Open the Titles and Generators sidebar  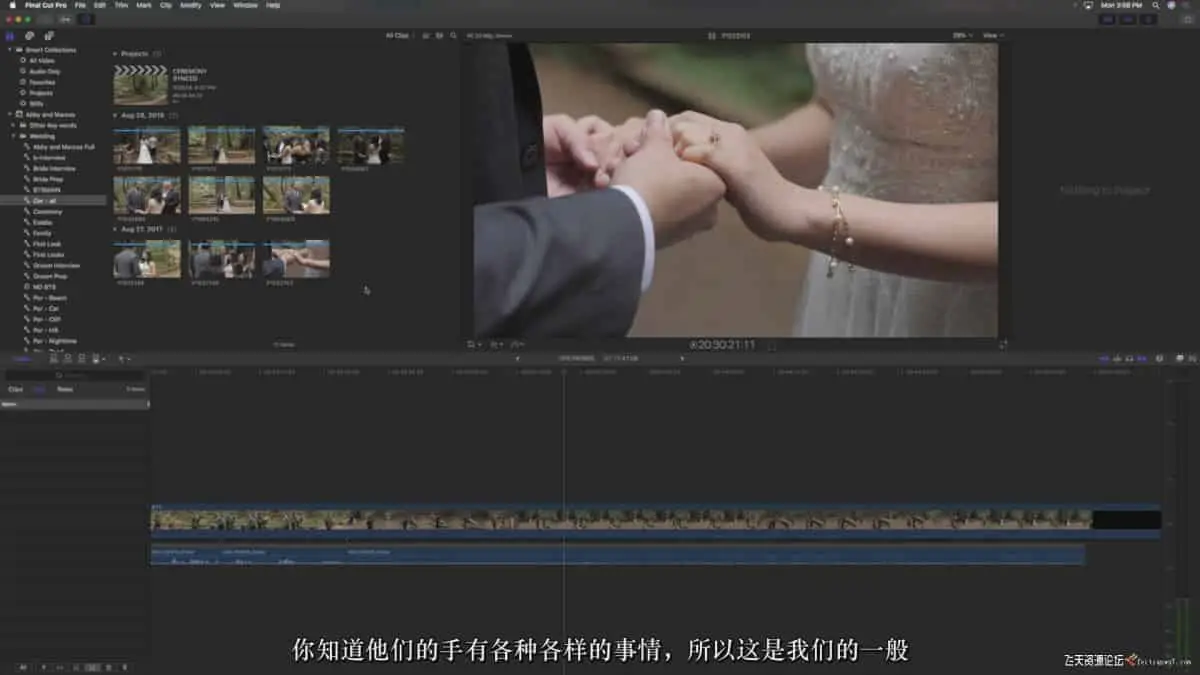click(x=49, y=36)
